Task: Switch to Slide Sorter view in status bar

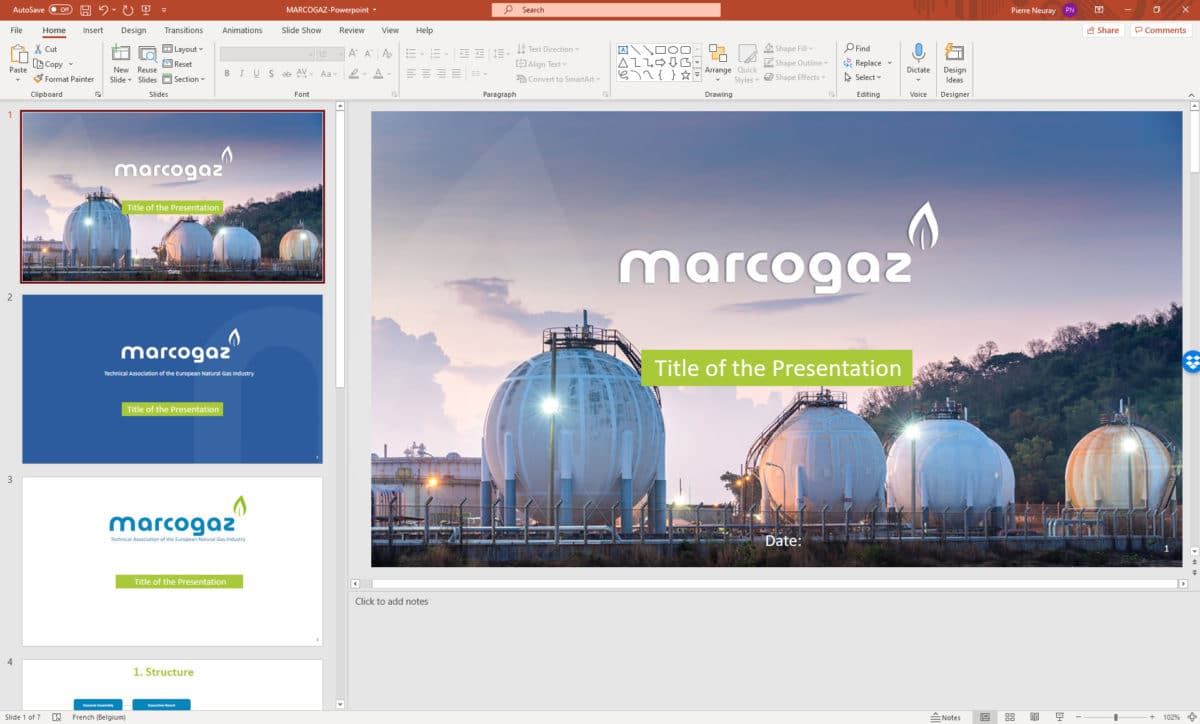Action: pos(1008,717)
